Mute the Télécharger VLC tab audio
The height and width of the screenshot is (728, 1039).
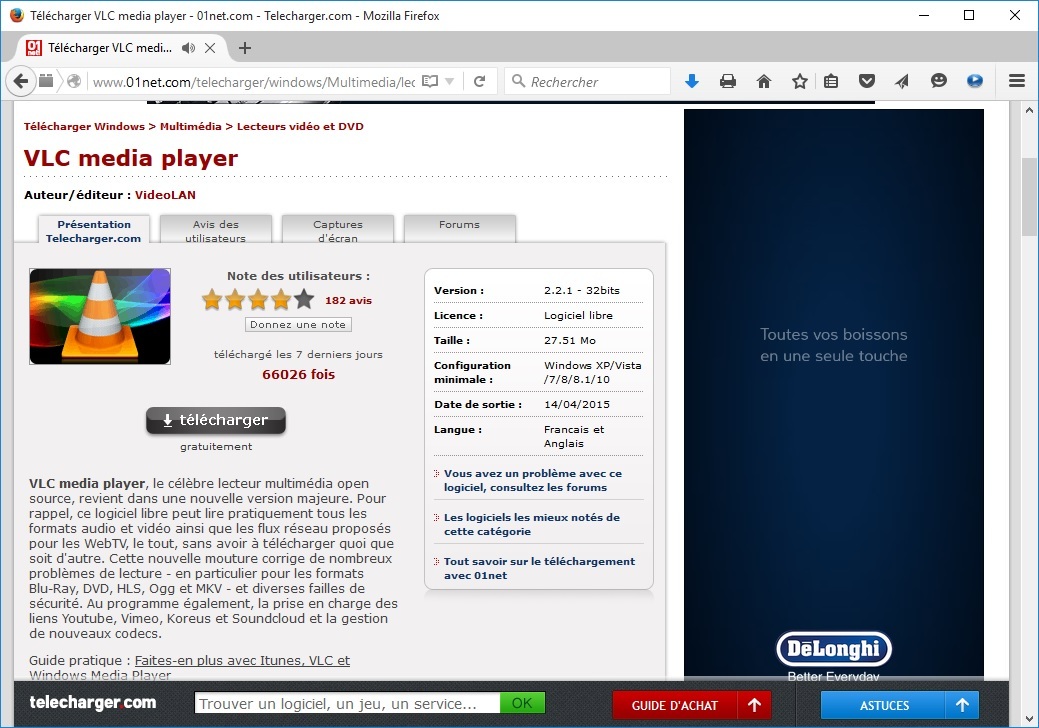coord(189,48)
